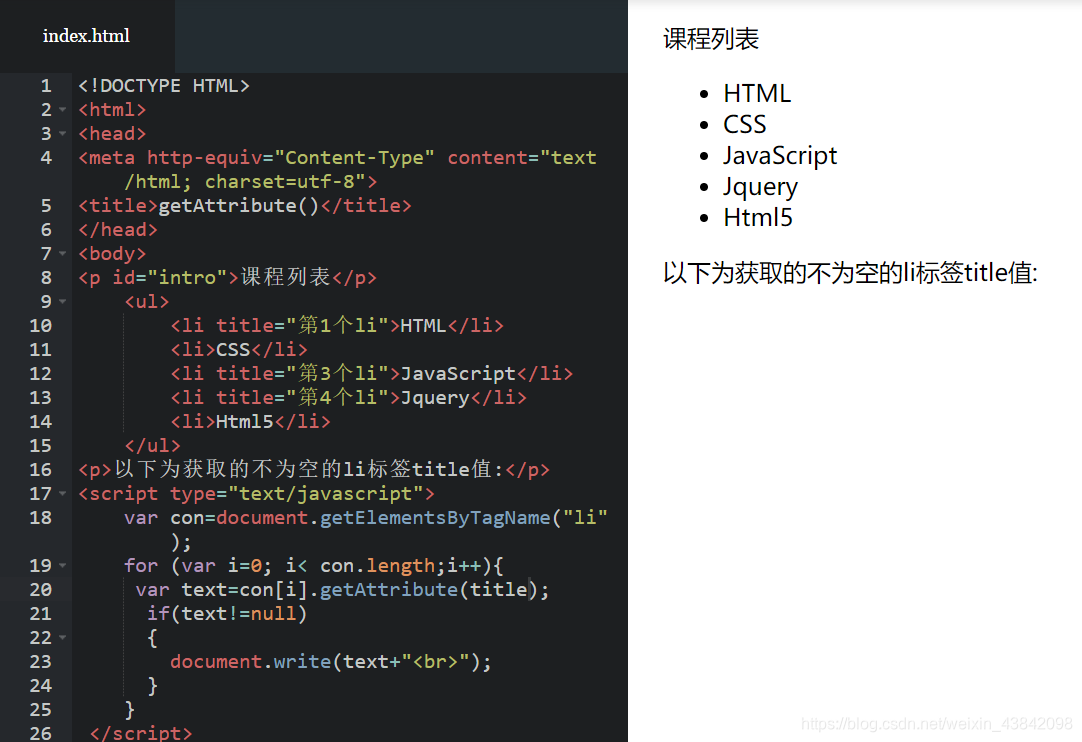Click getElementsByTagName in line 18
Viewport: 1082px width, 742px height.
(435, 518)
